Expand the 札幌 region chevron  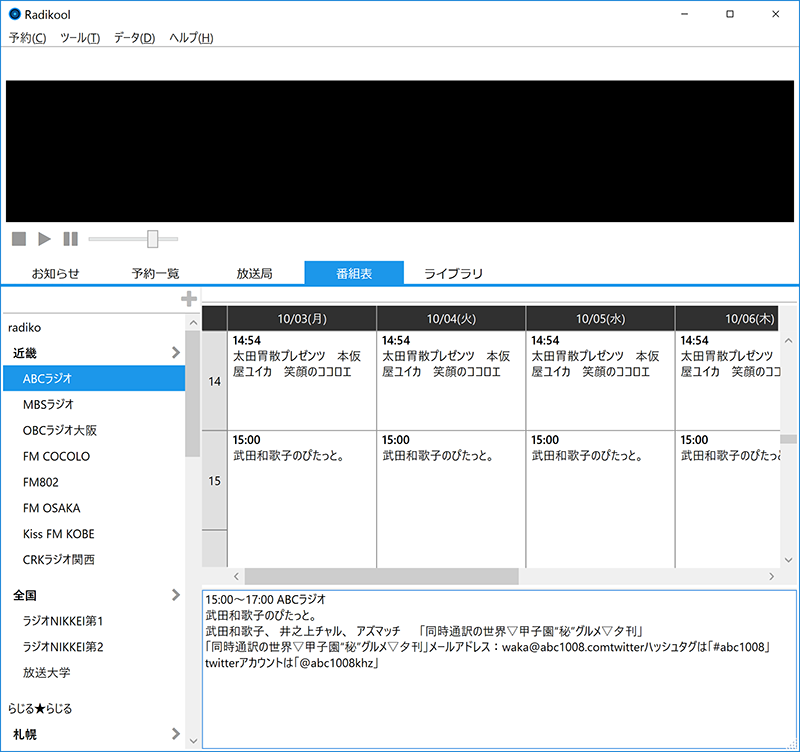click(176, 734)
